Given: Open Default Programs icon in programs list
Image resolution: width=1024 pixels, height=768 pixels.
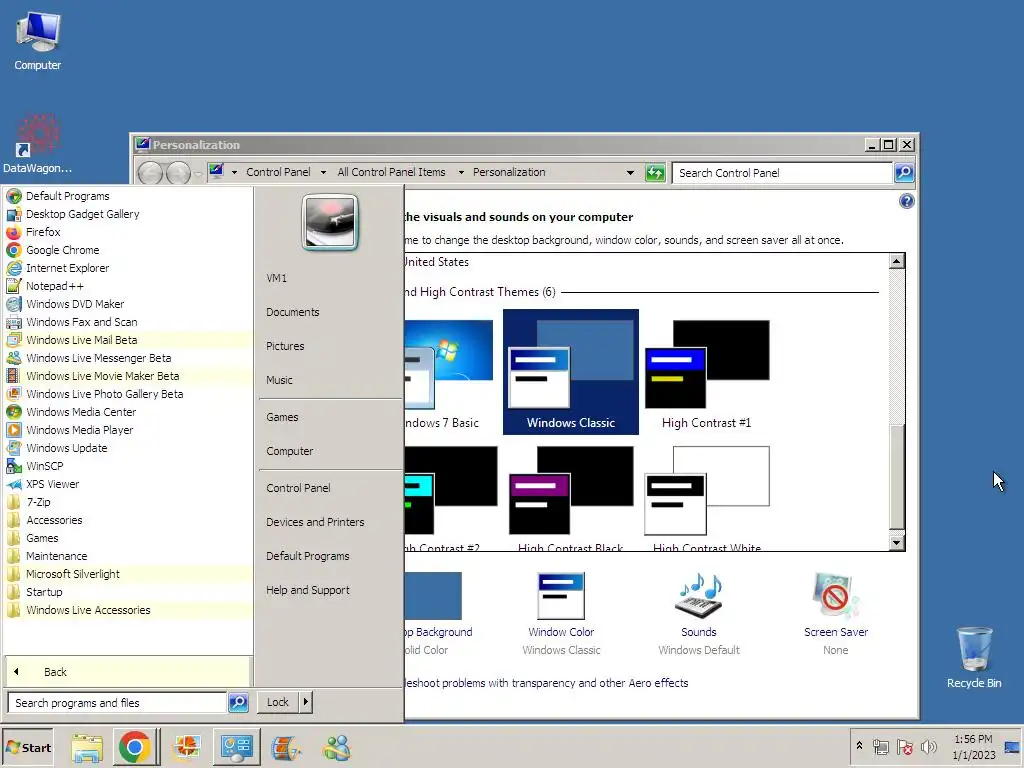Looking at the screenshot, I should pyautogui.click(x=14, y=196).
